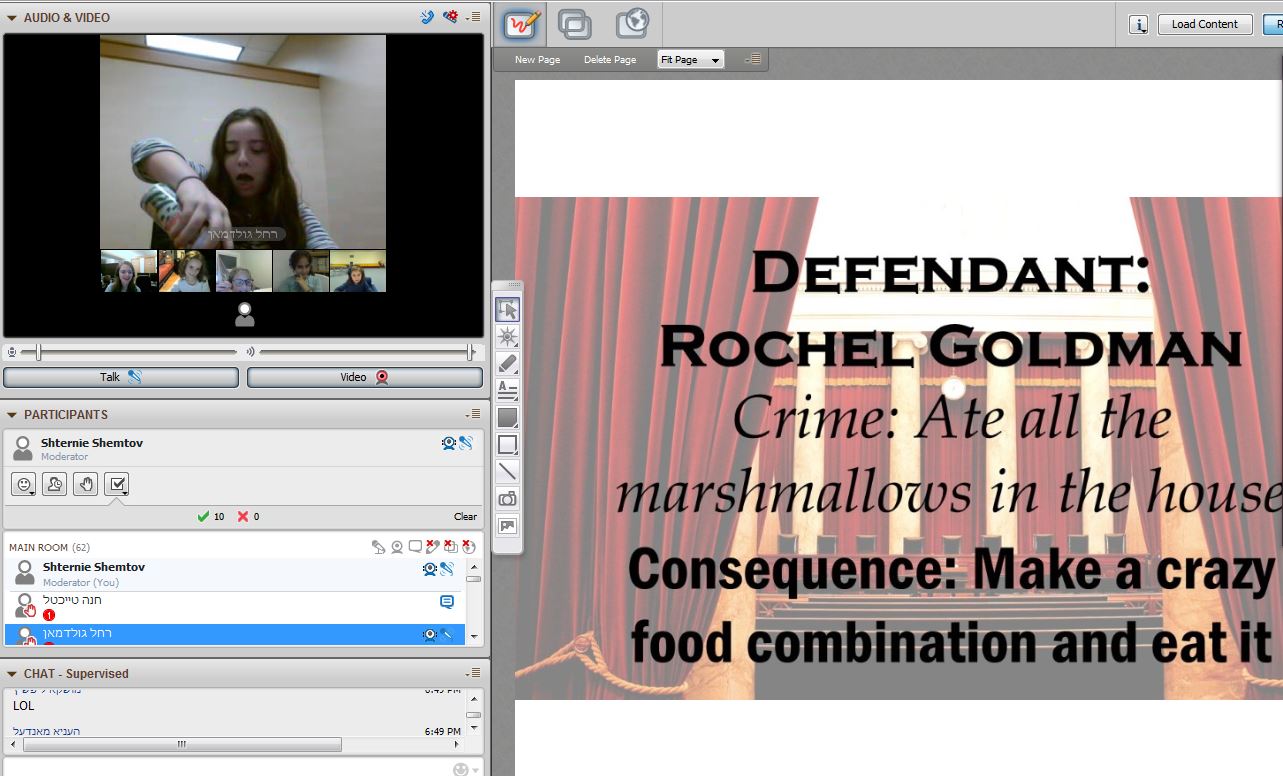Clear the polling responses
This screenshot has height=776, width=1283.
tap(465, 517)
